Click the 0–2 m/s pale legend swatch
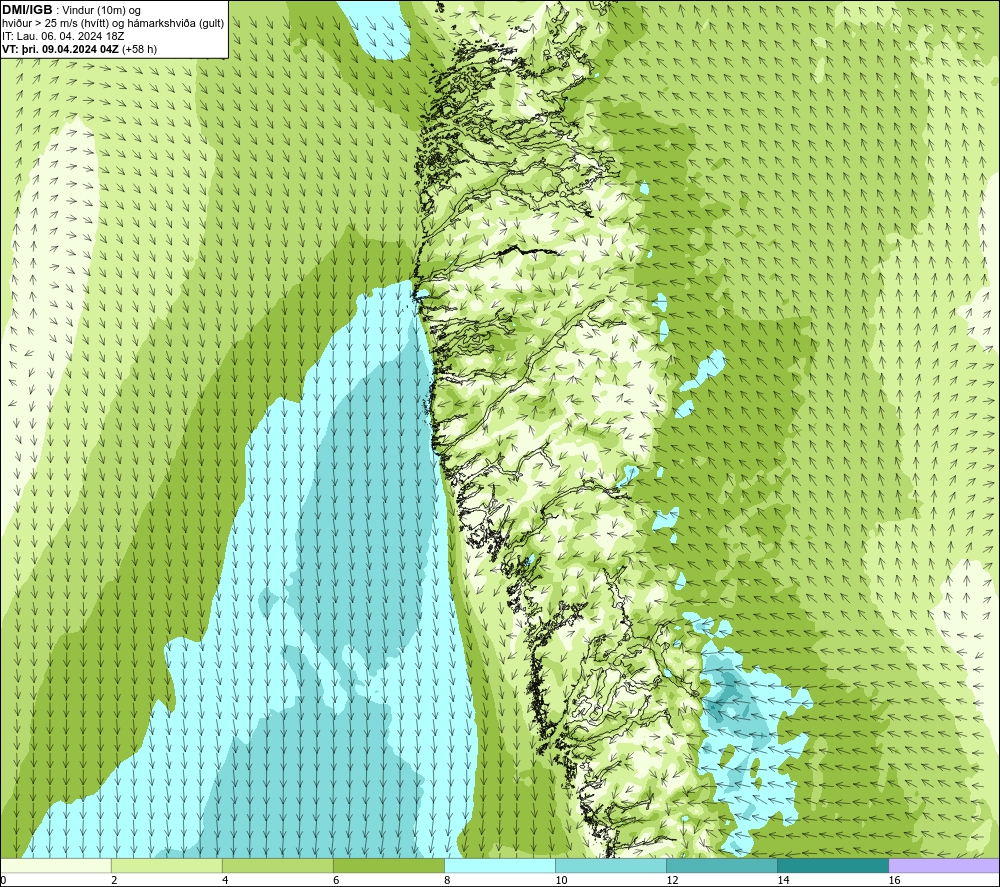This screenshot has width=1000, height=887. click(56, 865)
